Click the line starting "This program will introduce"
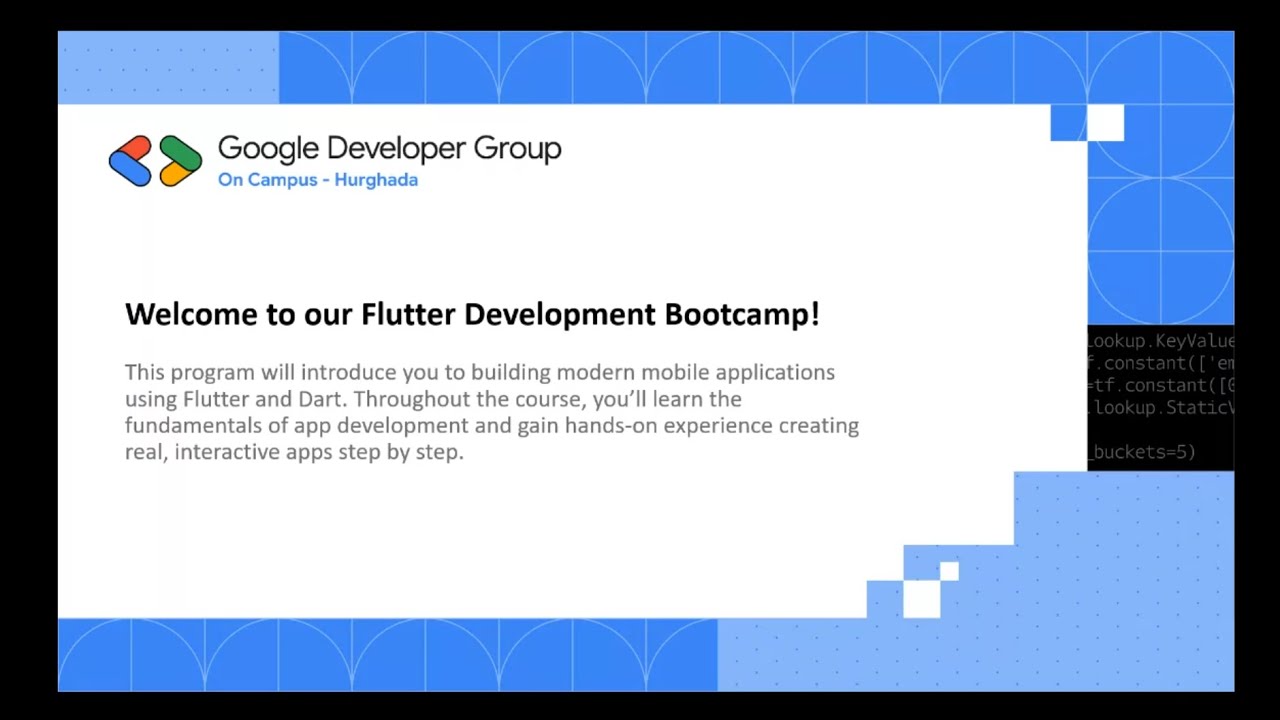 [480, 372]
